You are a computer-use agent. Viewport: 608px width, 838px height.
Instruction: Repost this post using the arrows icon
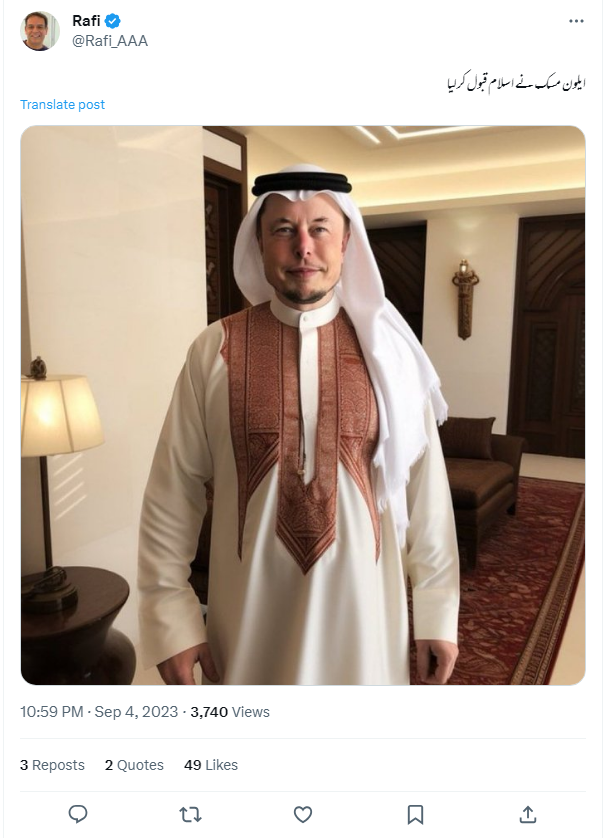coord(190,814)
